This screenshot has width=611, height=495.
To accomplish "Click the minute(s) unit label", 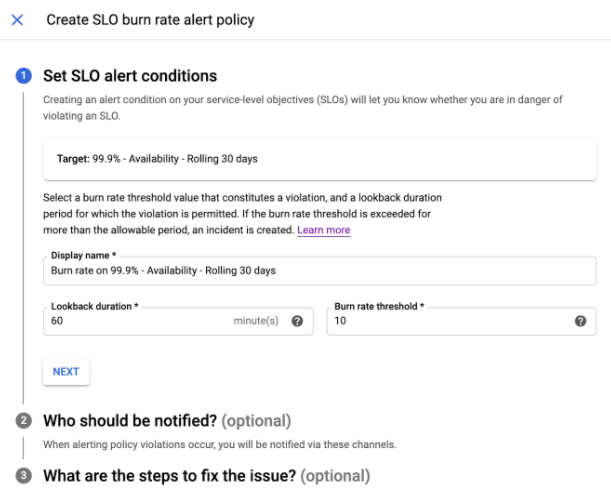I will [x=256, y=321].
